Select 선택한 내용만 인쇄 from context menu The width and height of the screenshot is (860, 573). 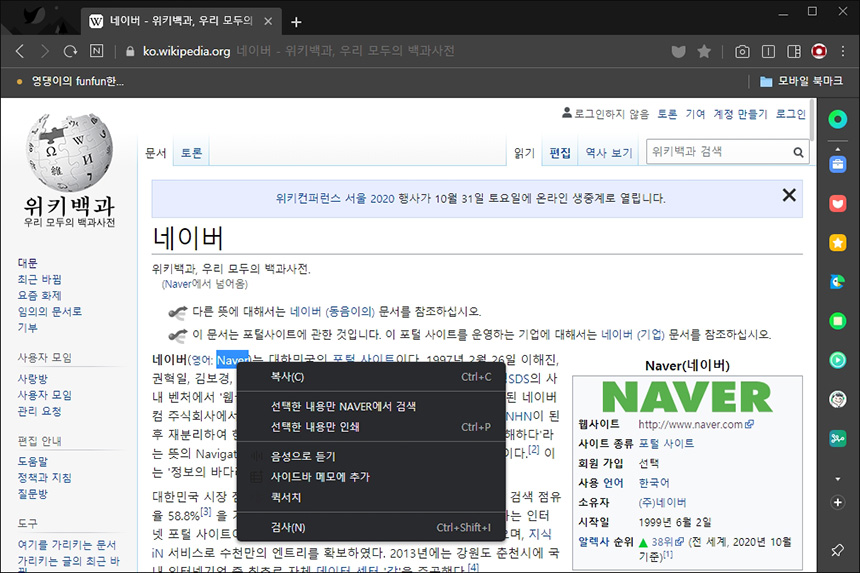[371, 427]
